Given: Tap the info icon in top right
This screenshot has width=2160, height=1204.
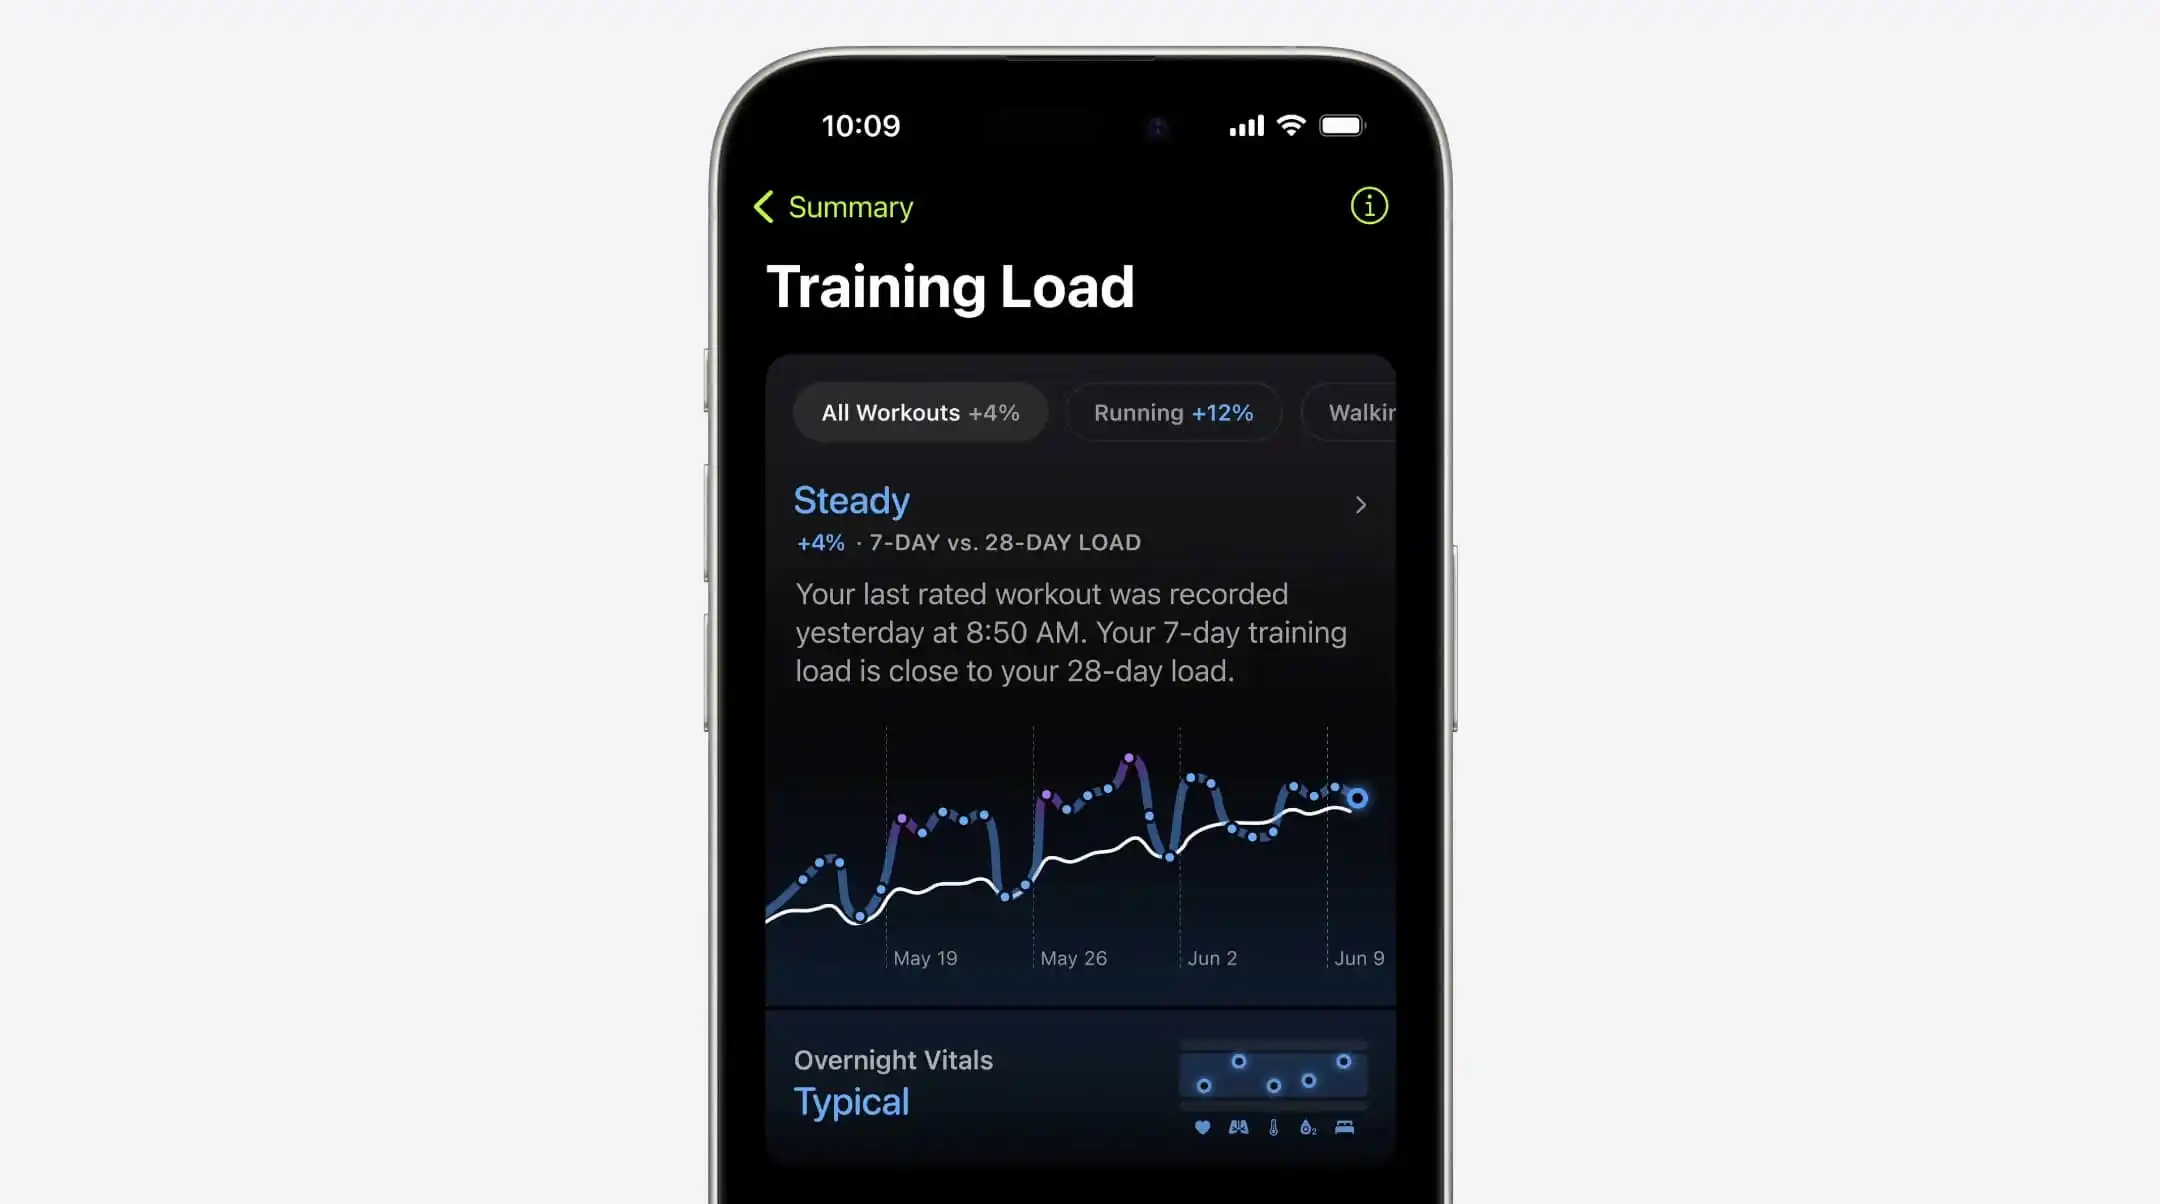Looking at the screenshot, I should [x=1367, y=205].
